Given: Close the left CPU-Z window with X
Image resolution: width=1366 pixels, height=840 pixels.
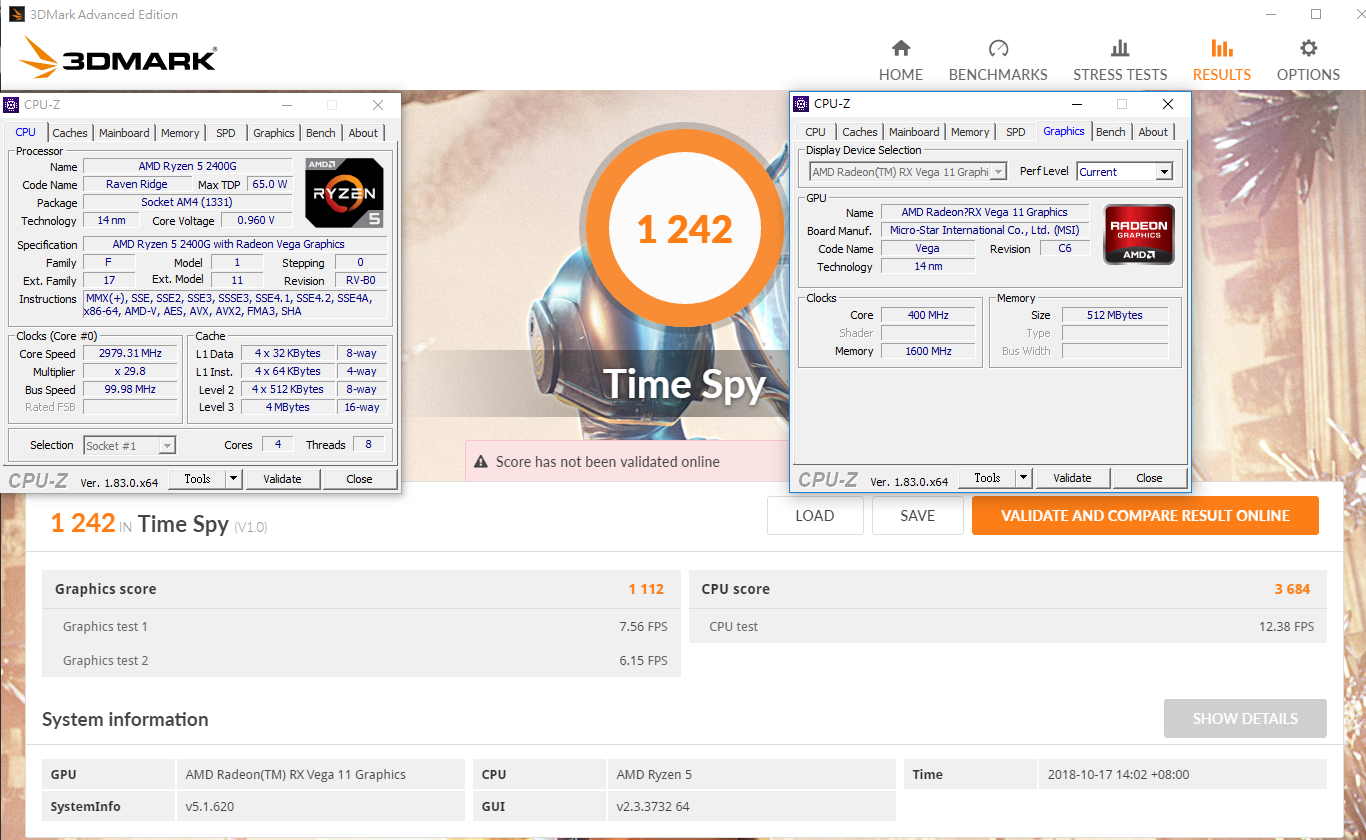Looking at the screenshot, I should click(x=377, y=105).
